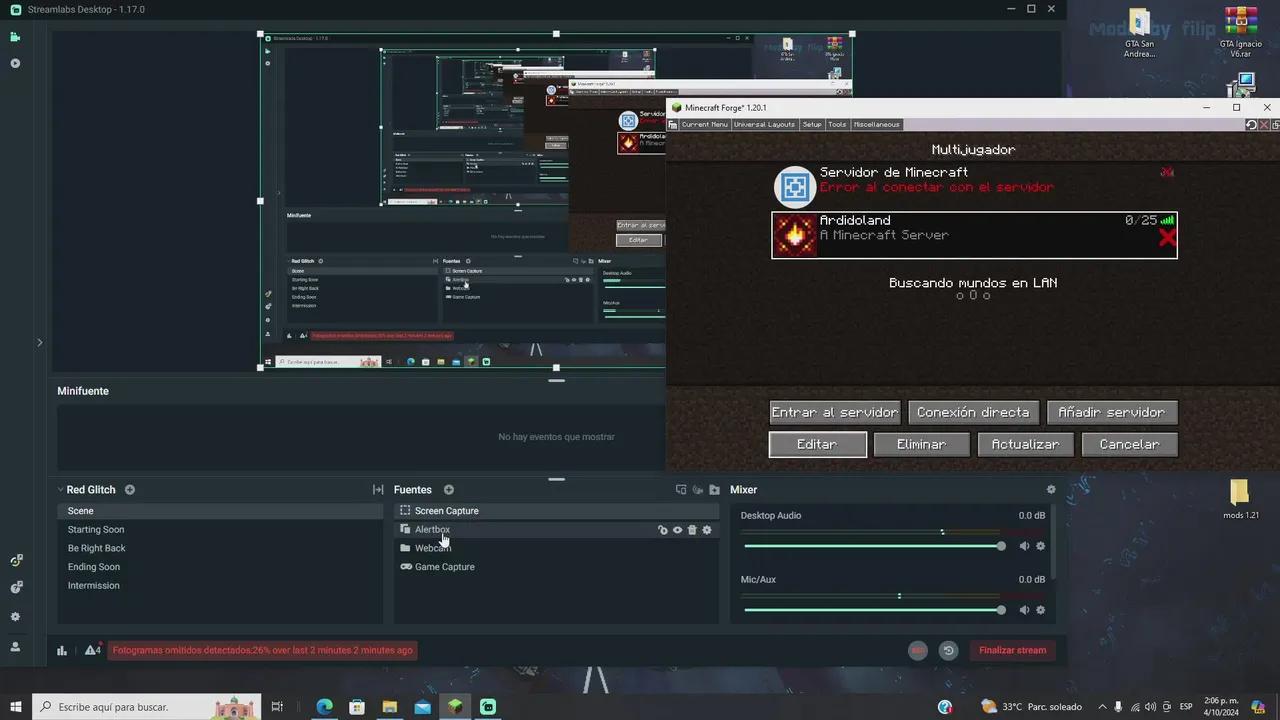The height and width of the screenshot is (720, 1280).
Task: Click the leftmost icon in the Fuentes header
Action: click(681, 490)
